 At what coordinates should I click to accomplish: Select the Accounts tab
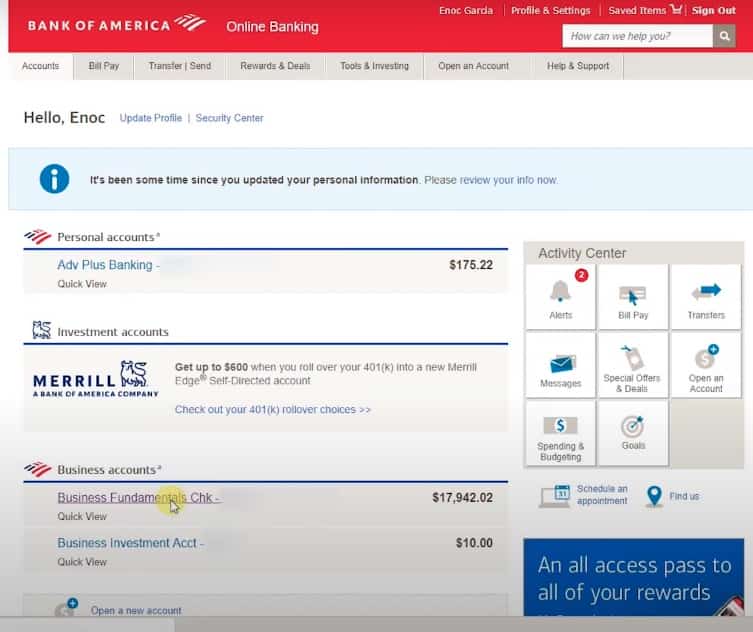pyautogui.click(x=40, y=66)
